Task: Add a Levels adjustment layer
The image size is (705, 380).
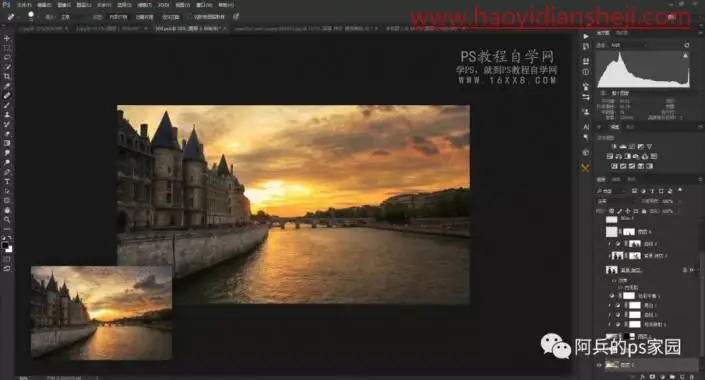Action: click(x=623, y=147)
